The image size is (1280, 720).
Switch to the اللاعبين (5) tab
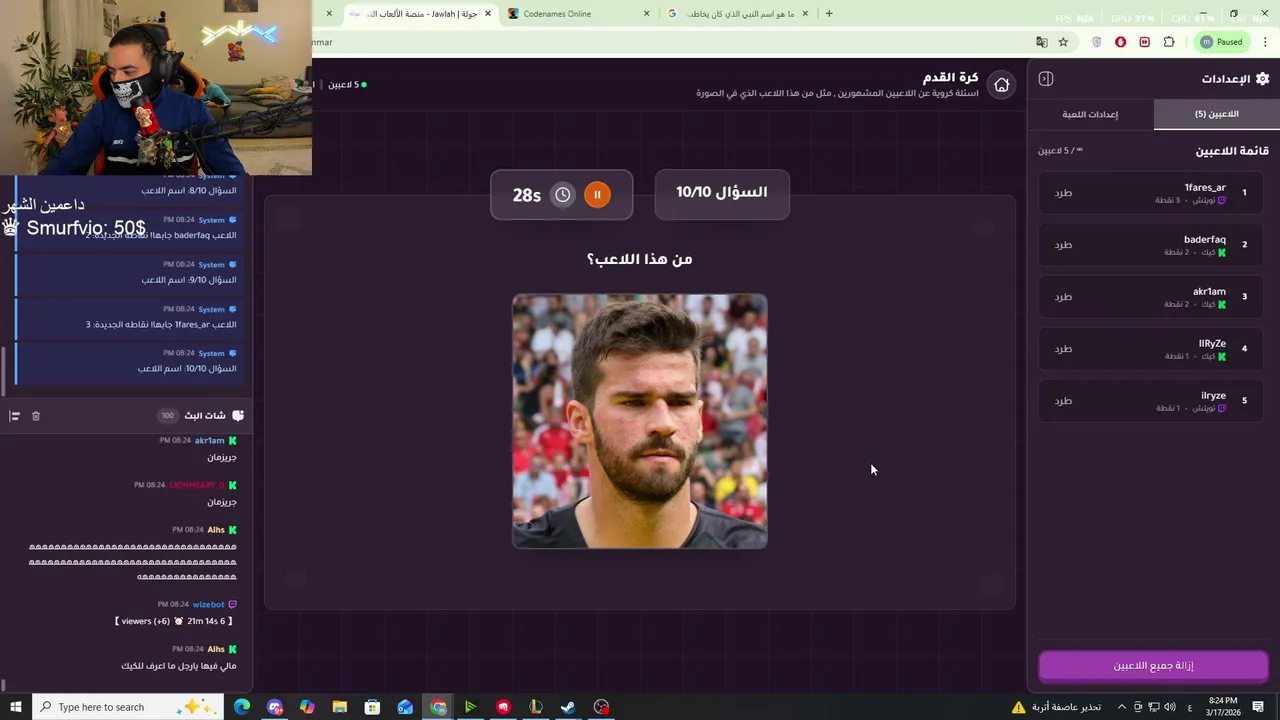1216,114
